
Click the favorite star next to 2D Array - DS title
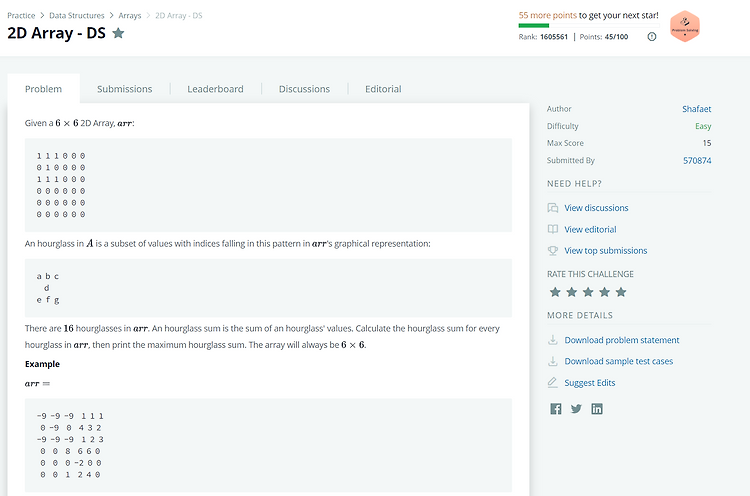click(x=118, y=33)
